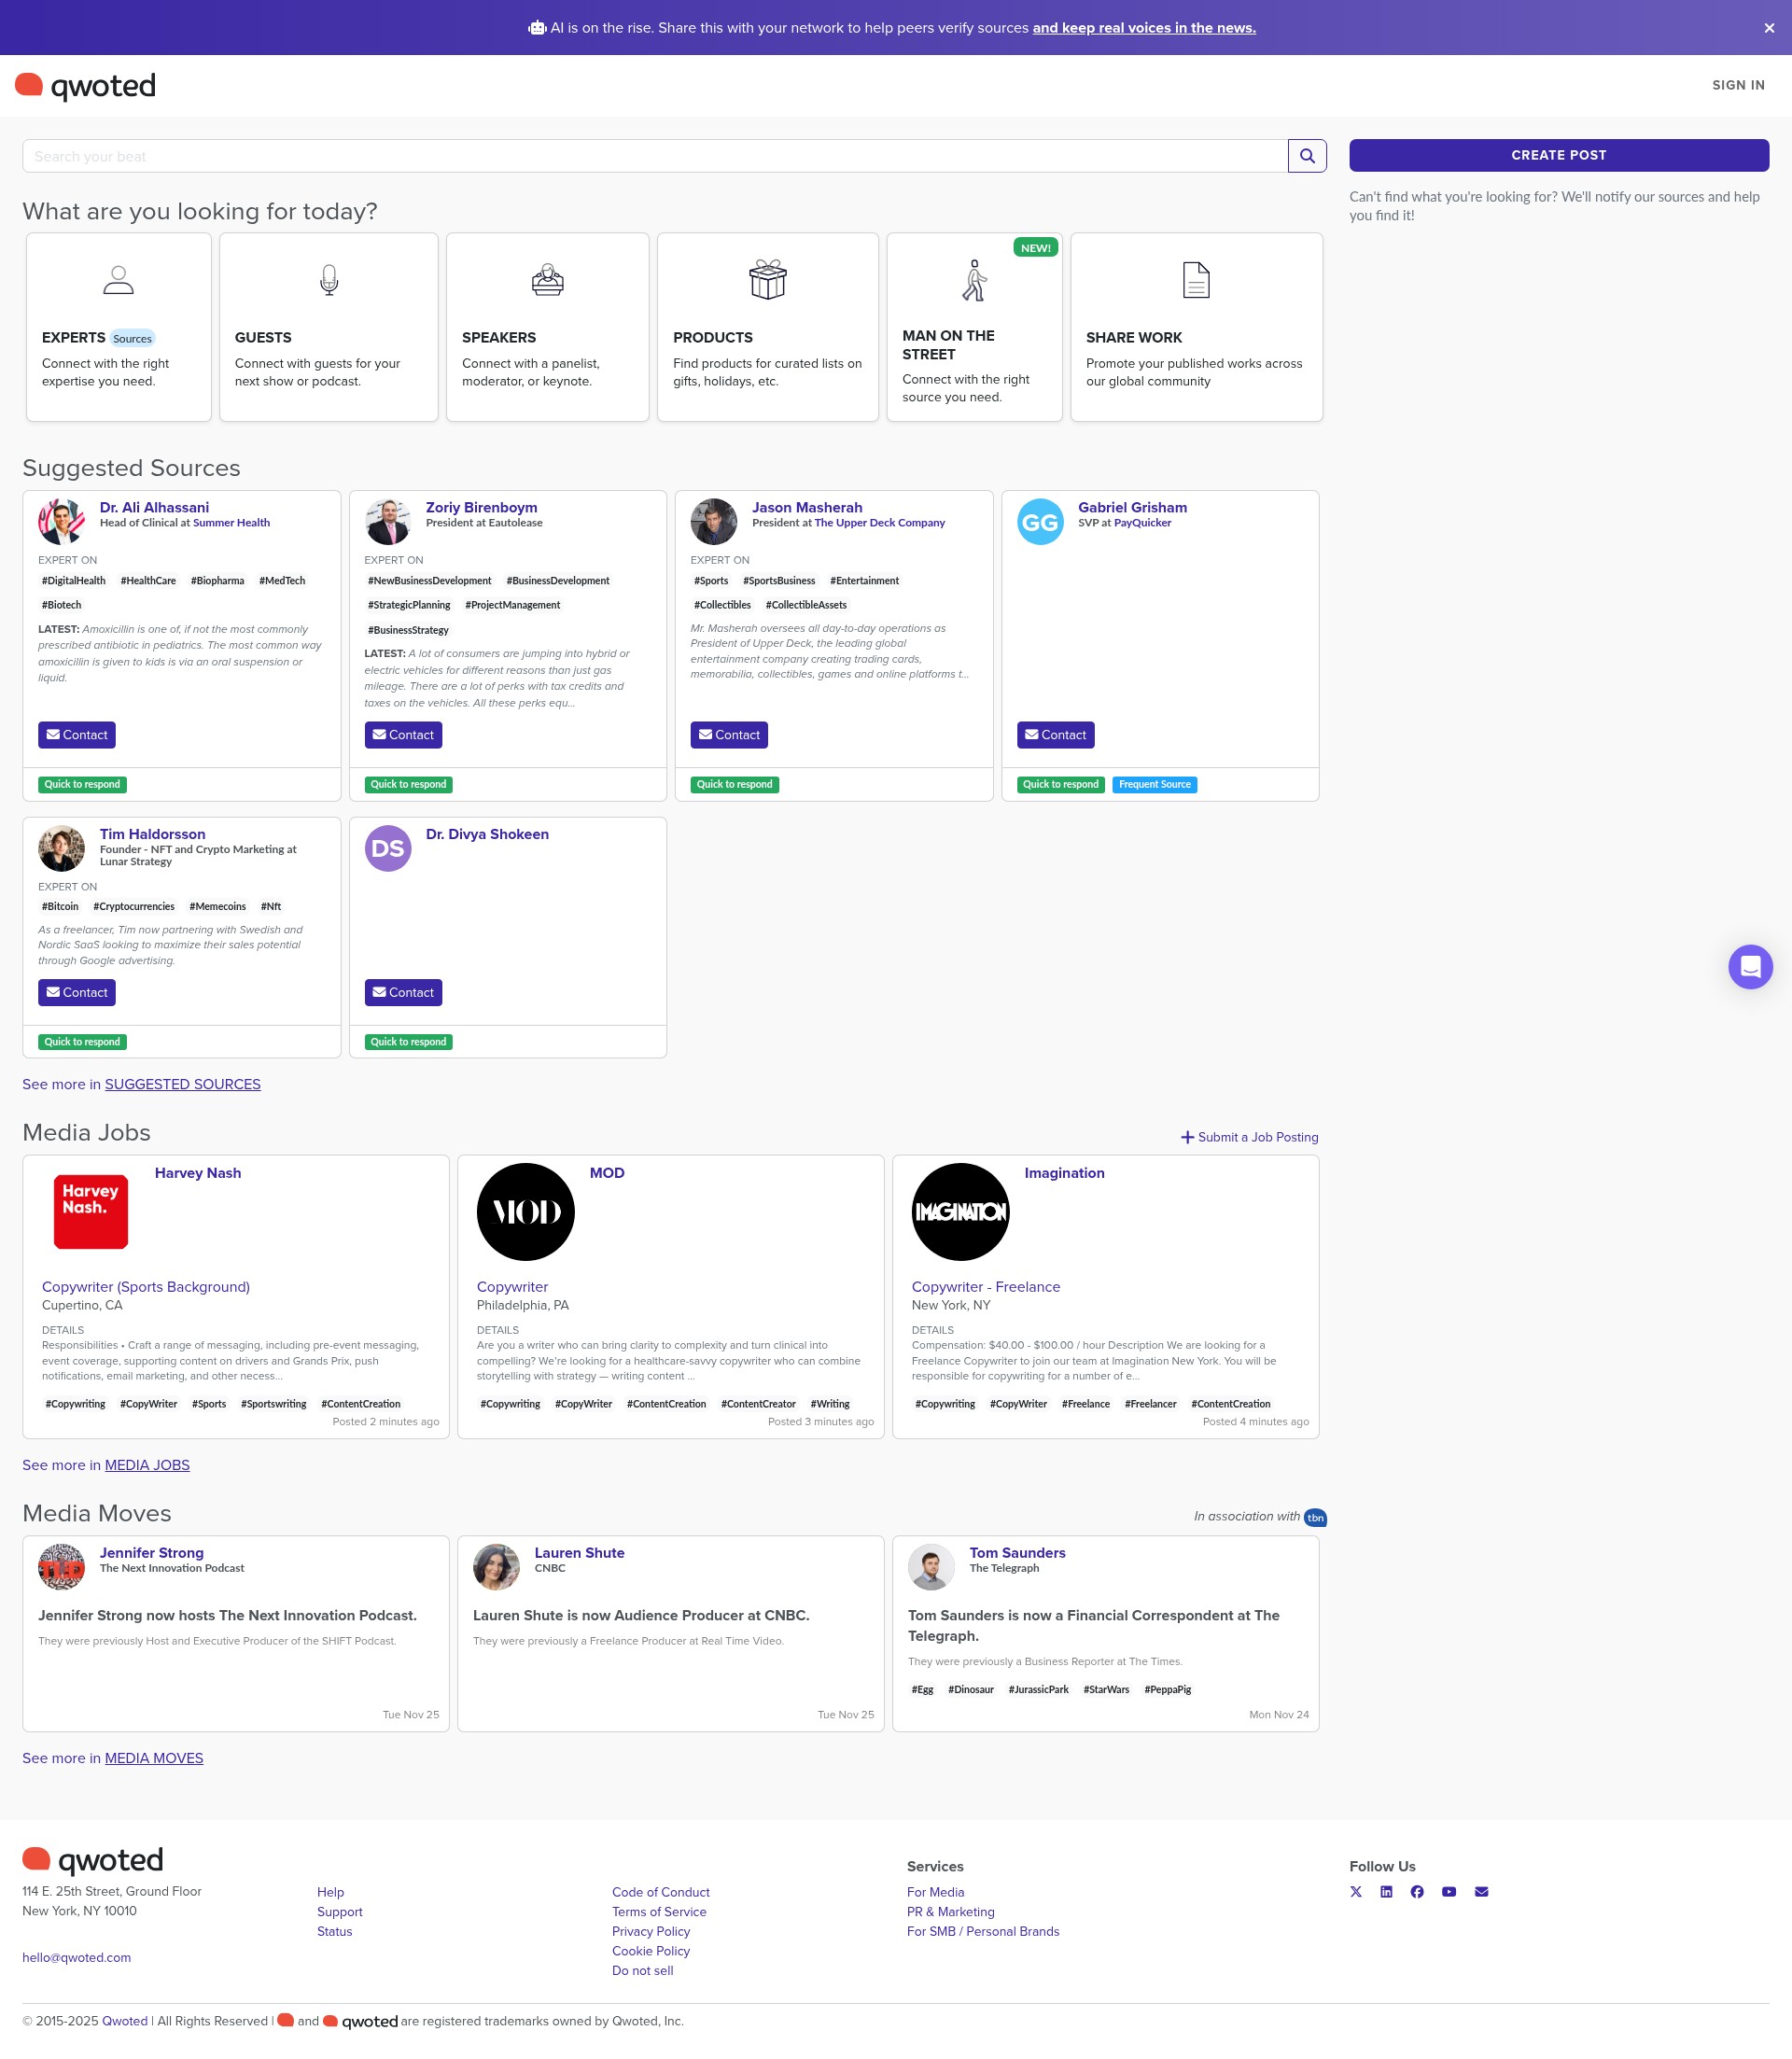The width and height of the screenshot is (1792, 2059).
Task: Open the Code of Conduct link
Action: [x=661, y=1893]
